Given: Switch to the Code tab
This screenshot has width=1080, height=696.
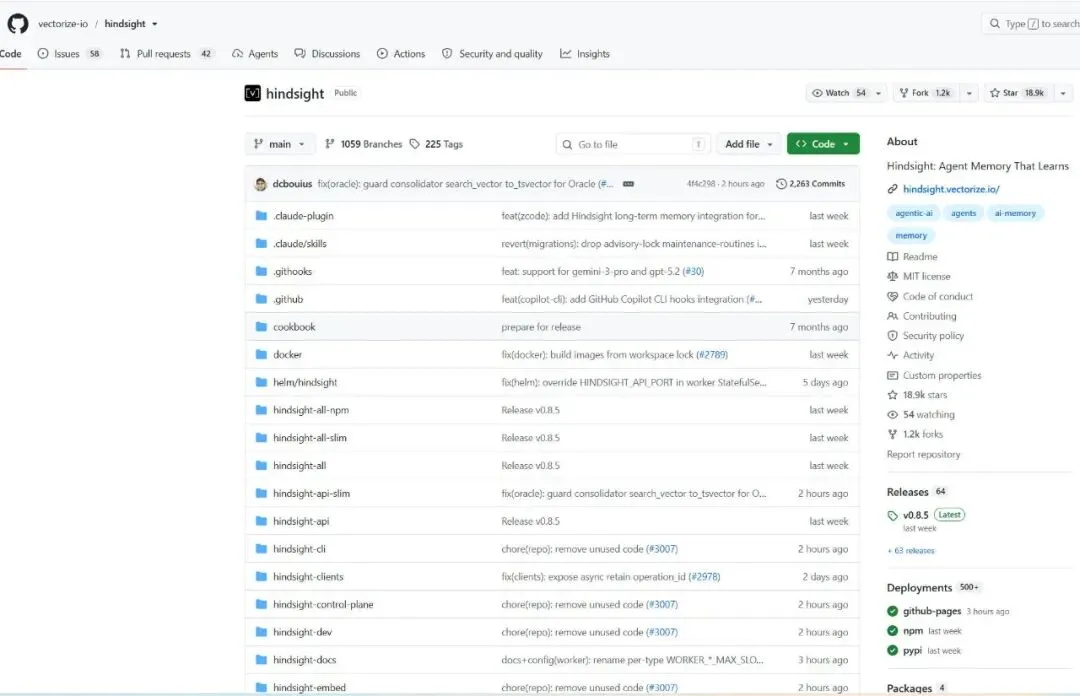Looking at the screenshot, I should (10, 54).
